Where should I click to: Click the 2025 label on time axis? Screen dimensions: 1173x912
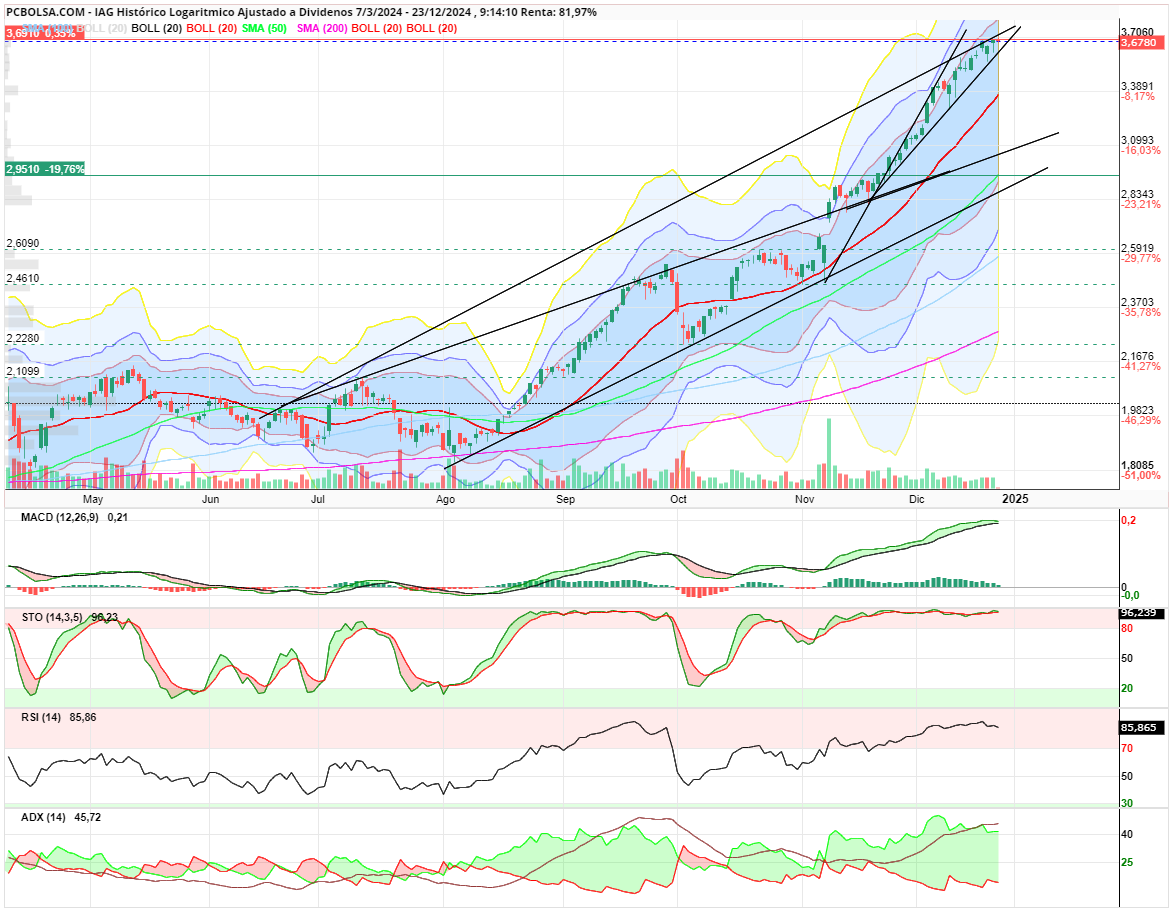[1015, 499]
